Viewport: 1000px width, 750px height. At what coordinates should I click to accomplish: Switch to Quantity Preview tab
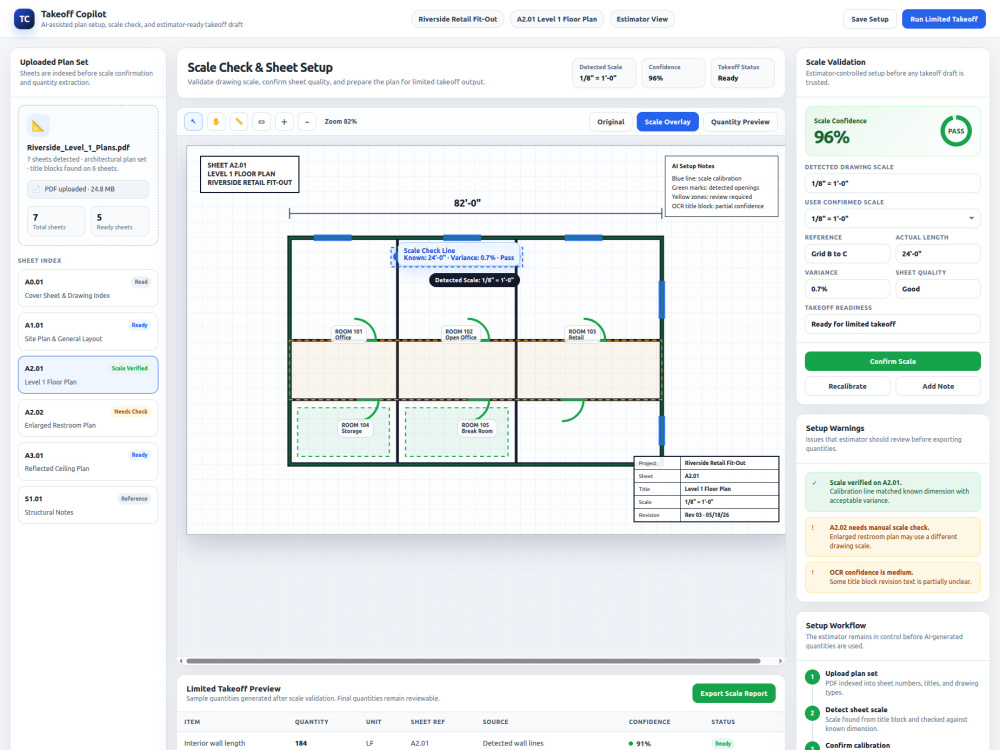pyautogui.click(x=740, y=122)
